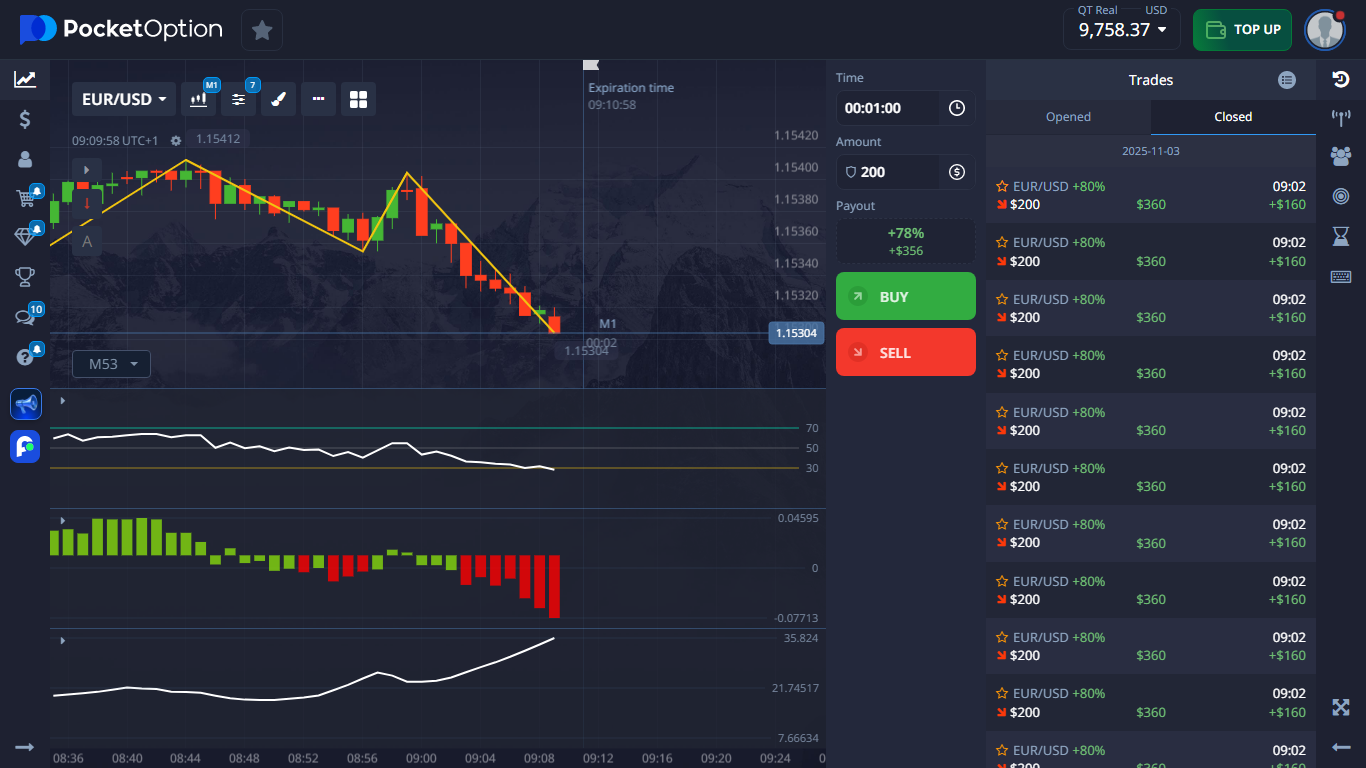The width and height of the screenshot is (1366, 768).
Task: Open the chart time settings gear
Action: click(175, 141)
